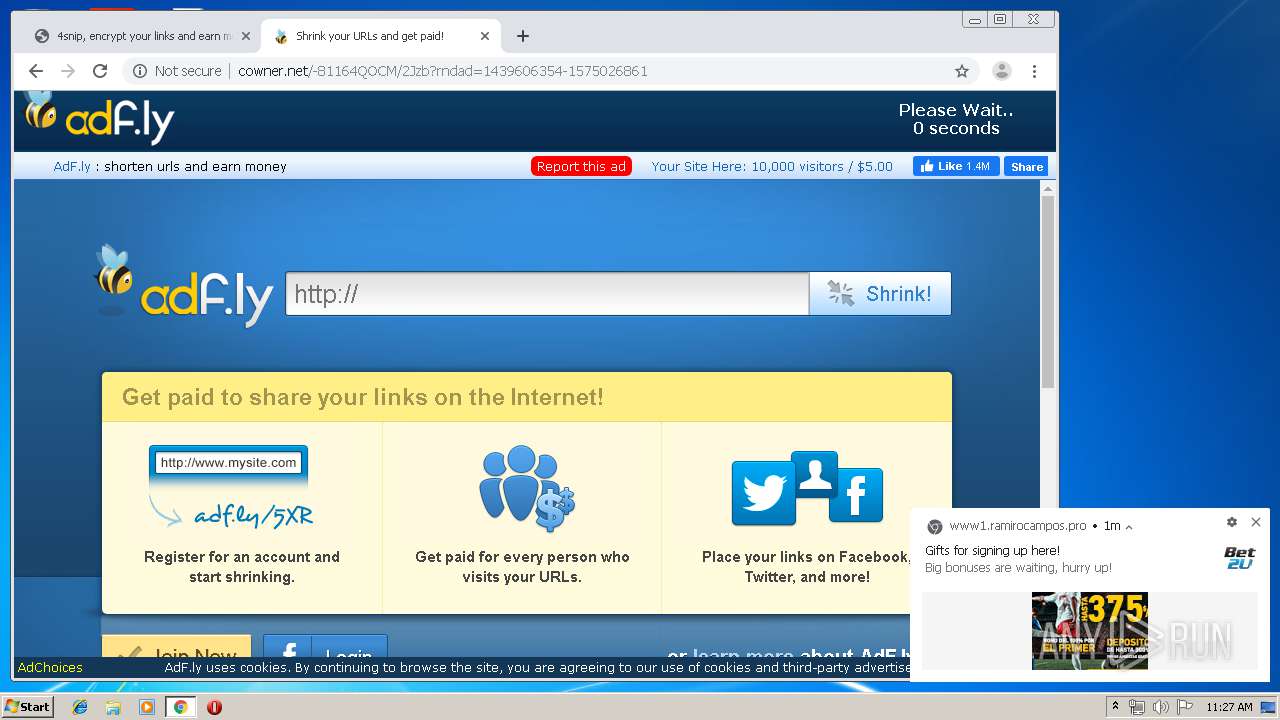Click Get paid for every person text
The height and width of the screenshot is (720, 1280).
(x=522, y=567)
